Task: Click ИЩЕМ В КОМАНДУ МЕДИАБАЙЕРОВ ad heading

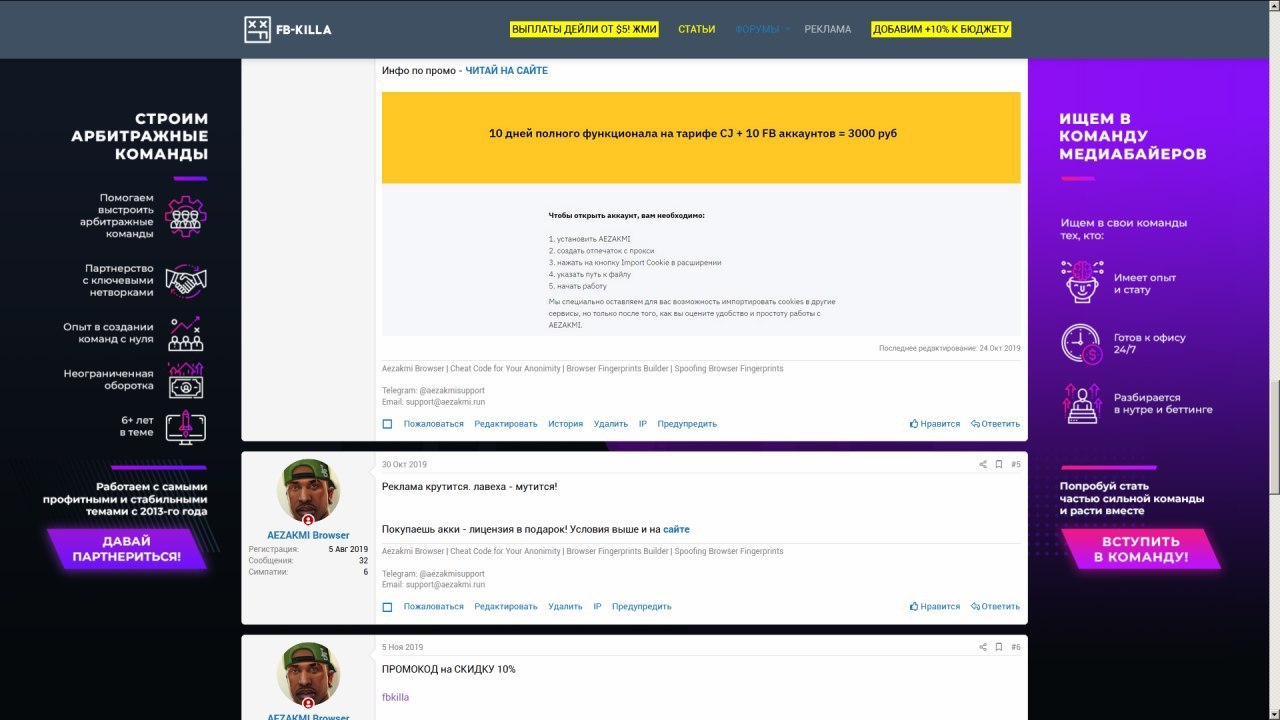Action: 1133,137
